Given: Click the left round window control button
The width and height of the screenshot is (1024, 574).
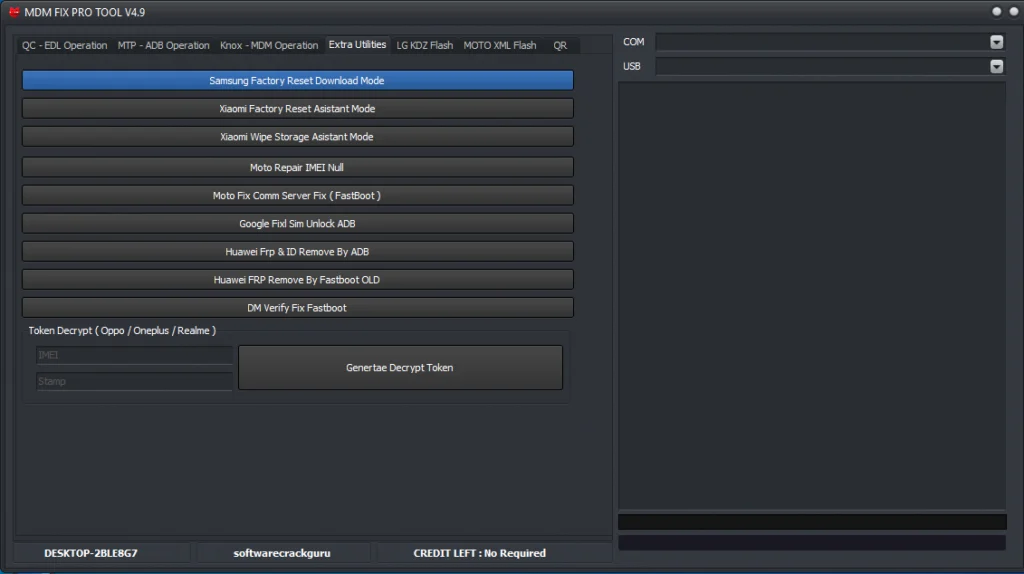Looking at the screenshot, I should 997,12.
